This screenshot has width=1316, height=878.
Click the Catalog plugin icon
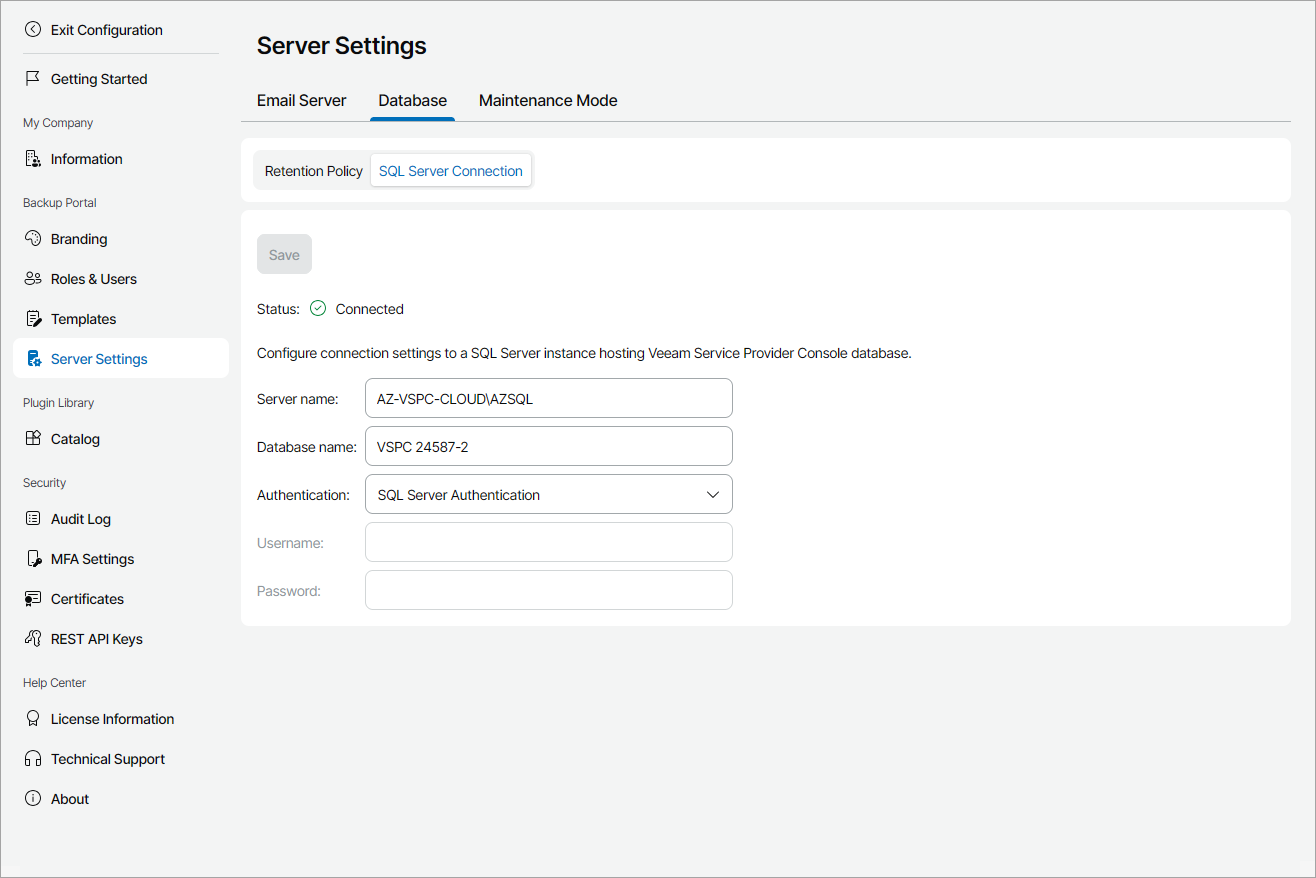33,439
